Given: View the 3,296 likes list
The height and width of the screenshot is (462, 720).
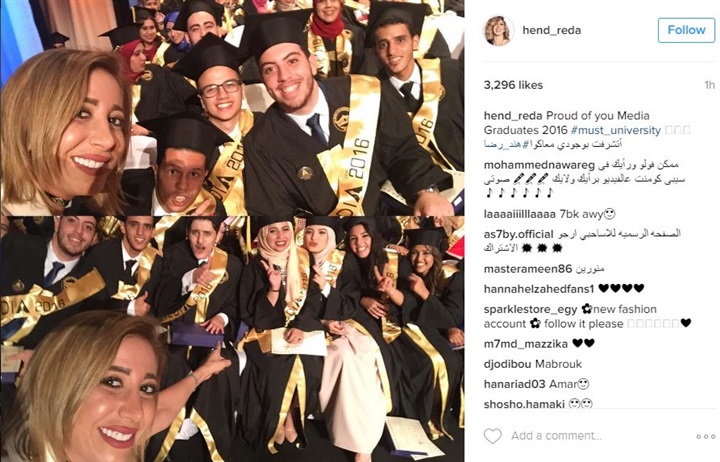Looking at the screenshot, I should (x=513, y=85).
